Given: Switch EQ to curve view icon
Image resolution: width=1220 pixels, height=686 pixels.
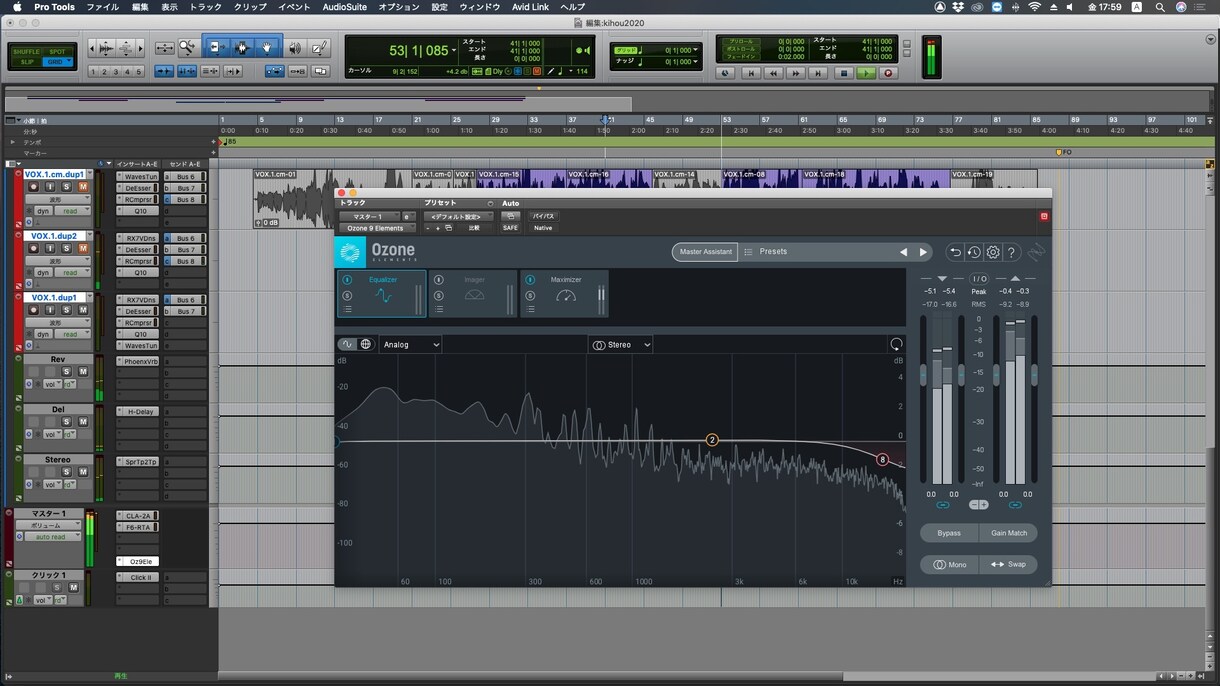Looking at the screenshot, I should (348, 344).
